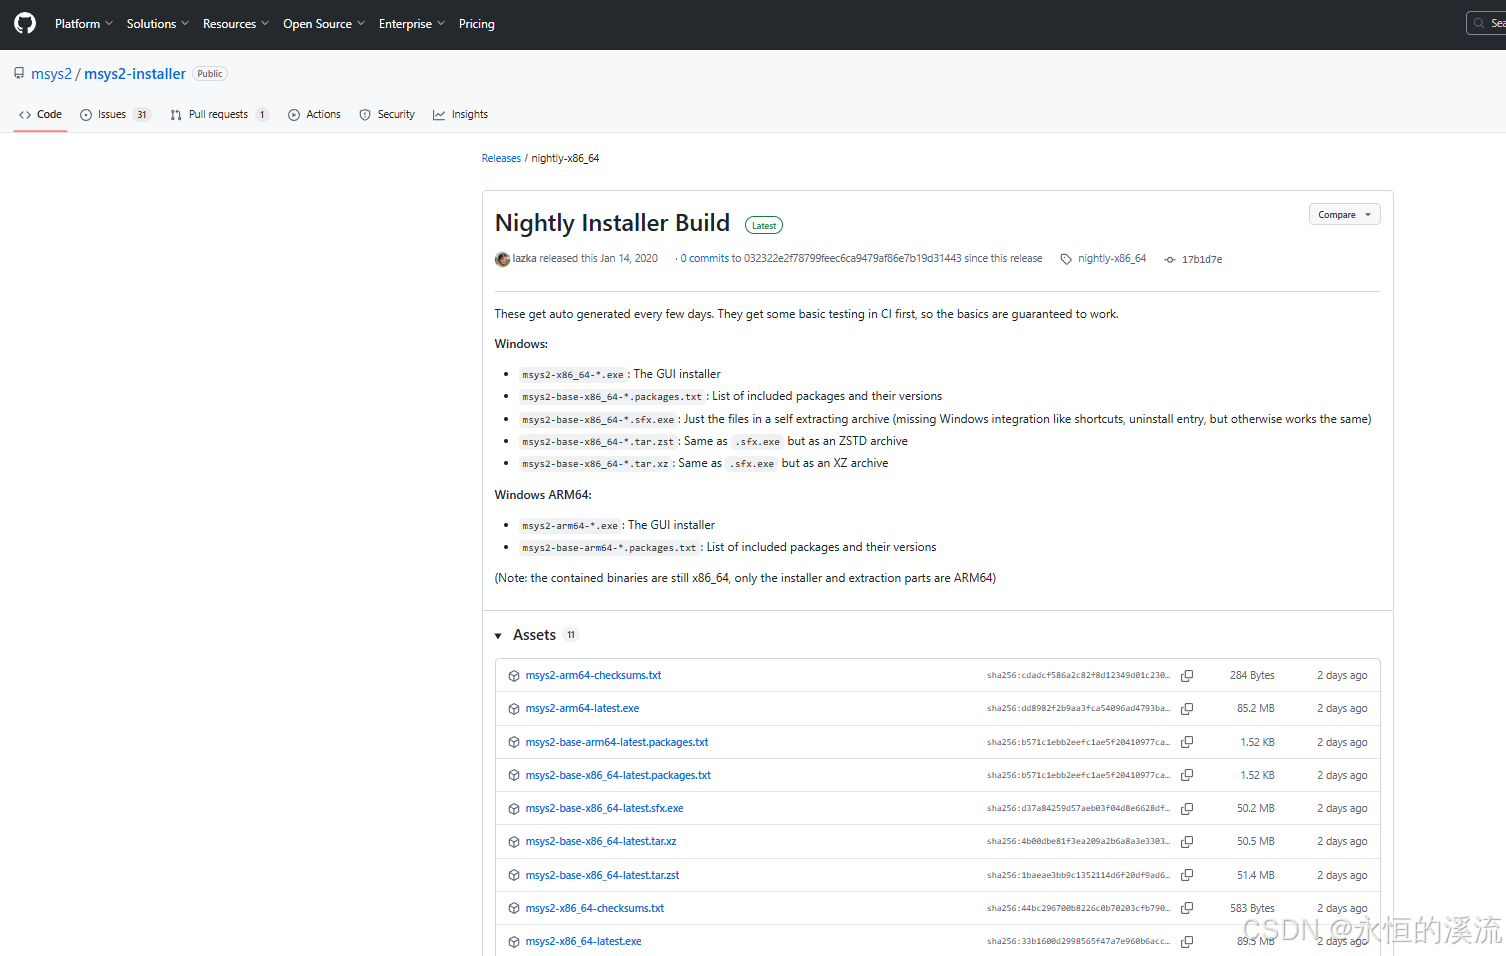Download msys2-base-x86_64-latest.sfx.exe
1506x956 pixels.
[x=605, y=809]
